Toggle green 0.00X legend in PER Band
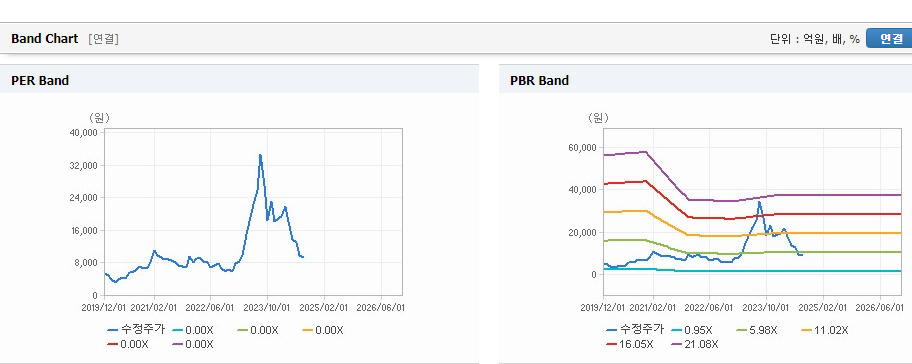Image resolution: width=912 pixels, height=364 pixels. [x=258, y=330]
